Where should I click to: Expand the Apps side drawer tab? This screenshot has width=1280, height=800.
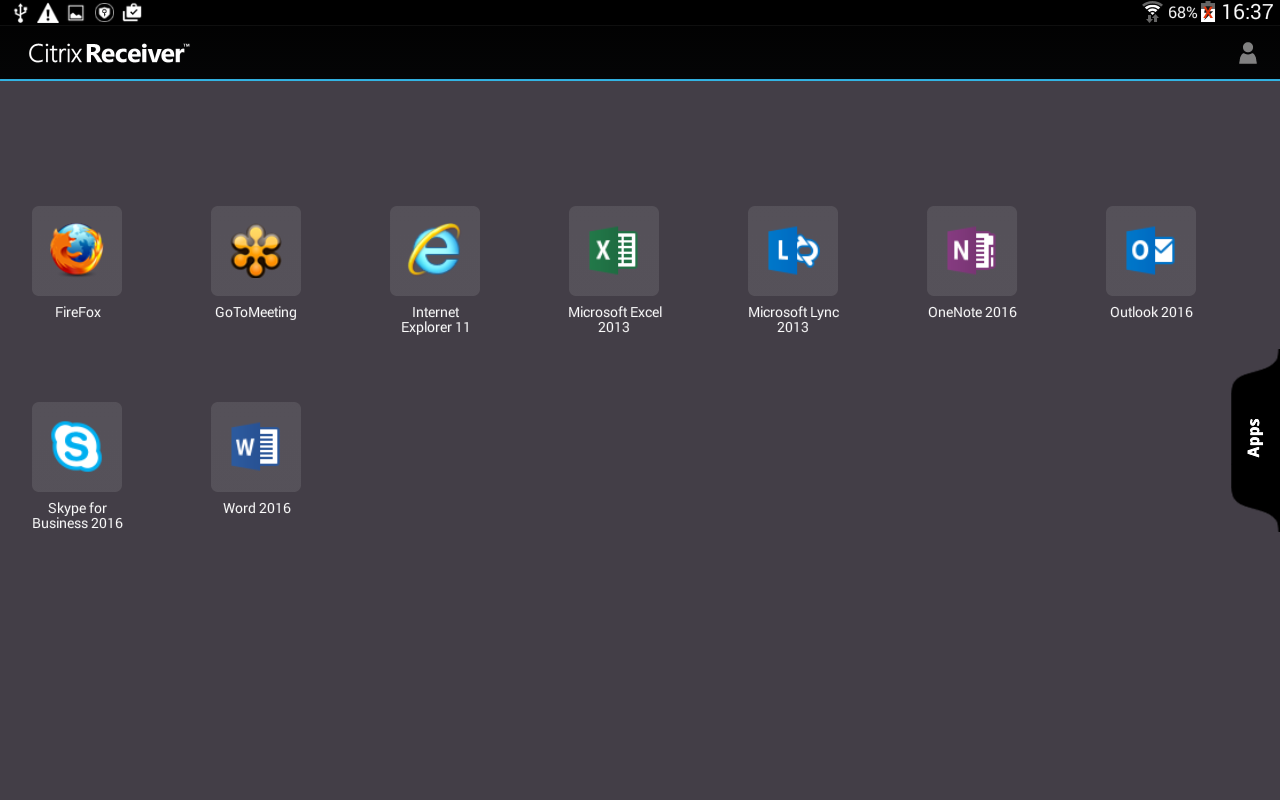pyautogui.click(x=1255, y=439)
